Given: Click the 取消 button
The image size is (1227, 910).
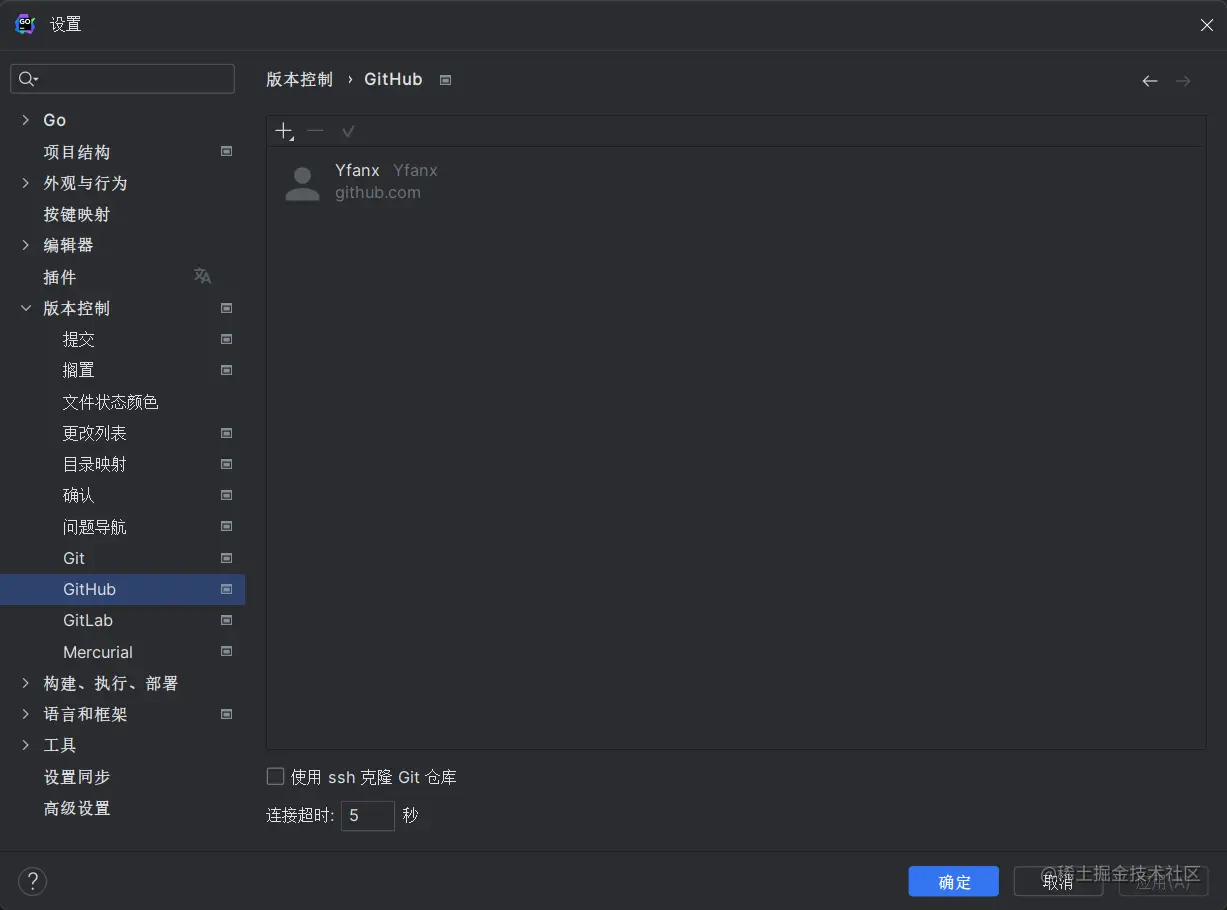Looking at the screenshot, I should (x=1058, y=881).
